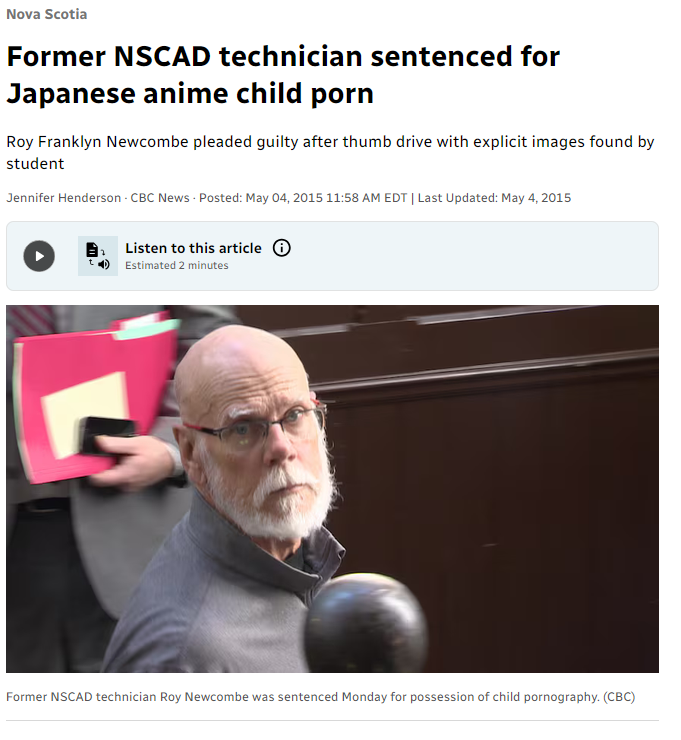Screen dimensions: 681x740
Task: Open the main article courtroom photo
Action: [332, 488]
